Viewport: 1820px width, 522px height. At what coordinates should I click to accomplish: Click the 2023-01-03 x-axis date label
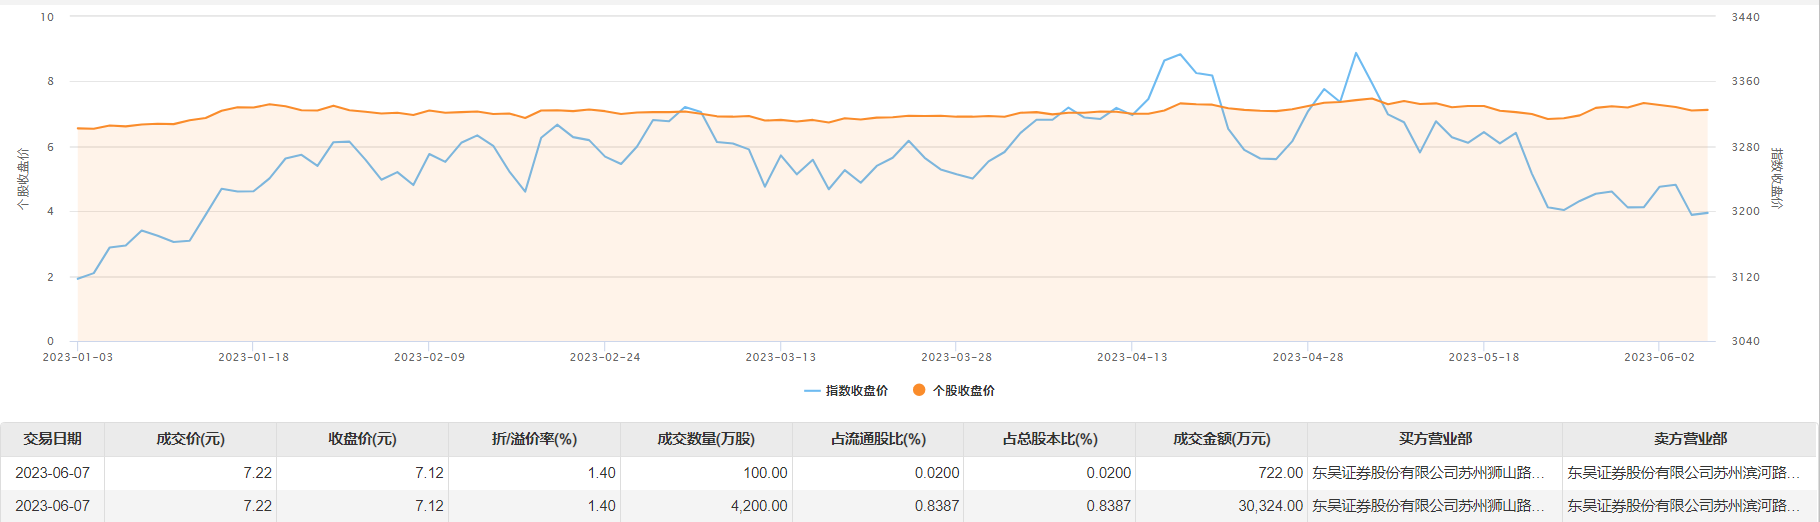pos(78,357)
